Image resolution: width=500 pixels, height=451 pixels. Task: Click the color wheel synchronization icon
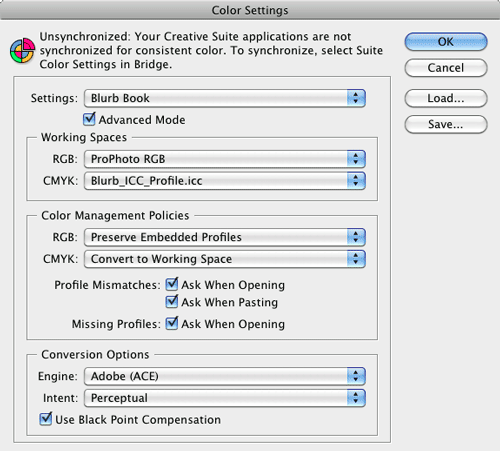click(x=22, y=51)
